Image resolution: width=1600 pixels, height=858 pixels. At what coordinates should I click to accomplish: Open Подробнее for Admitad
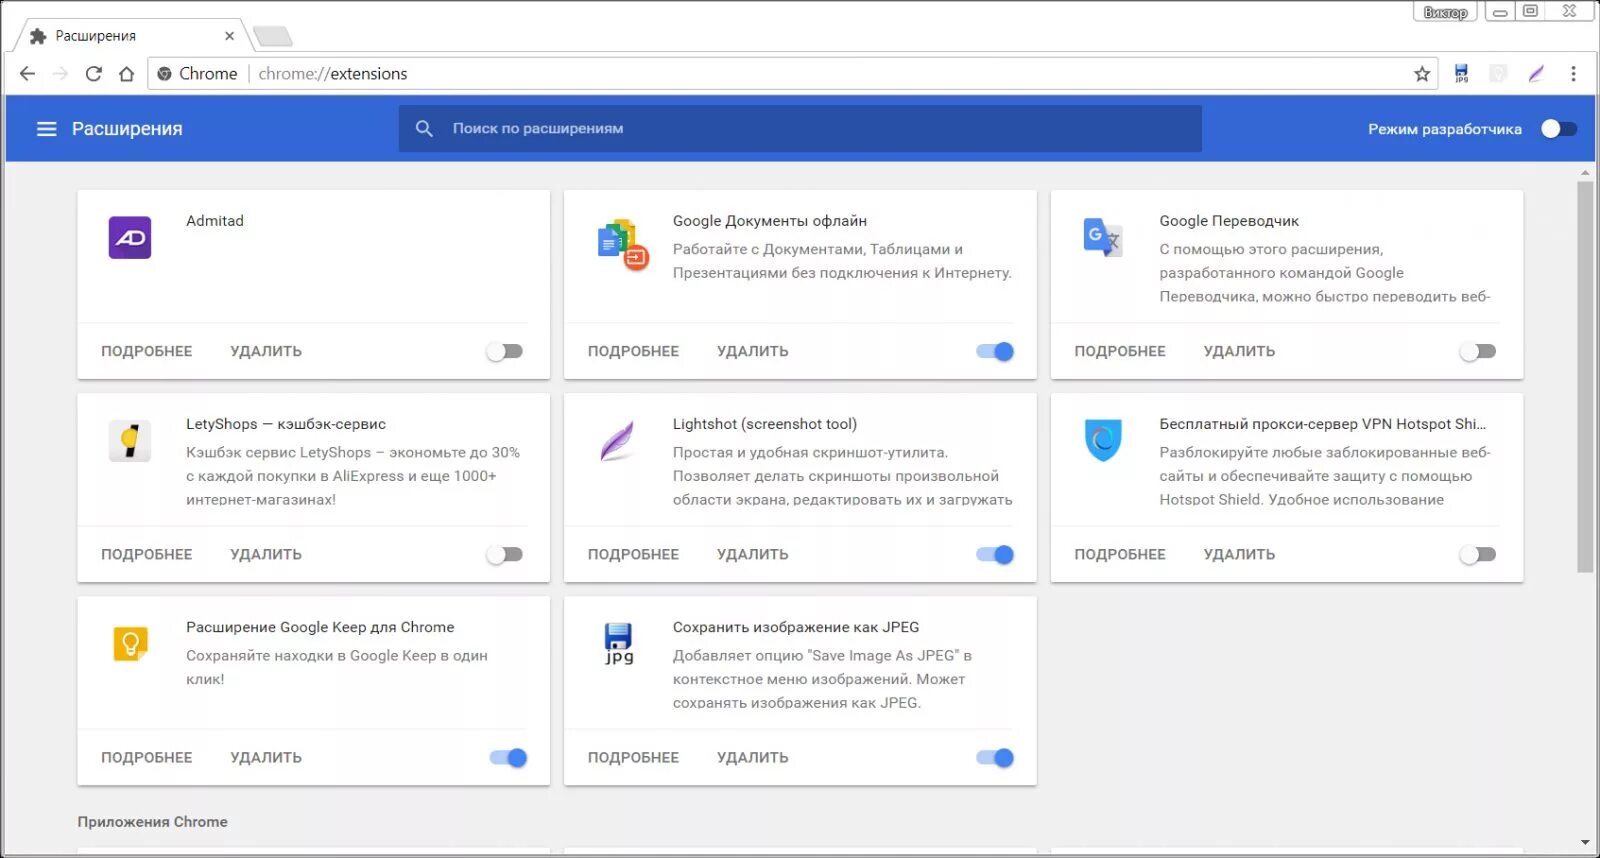pos(147,351)
